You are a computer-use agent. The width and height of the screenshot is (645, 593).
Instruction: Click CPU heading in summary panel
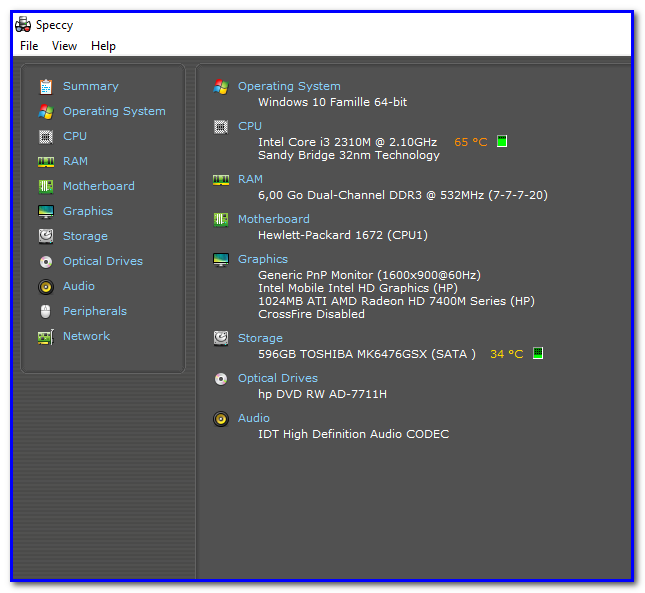point(250,126)
